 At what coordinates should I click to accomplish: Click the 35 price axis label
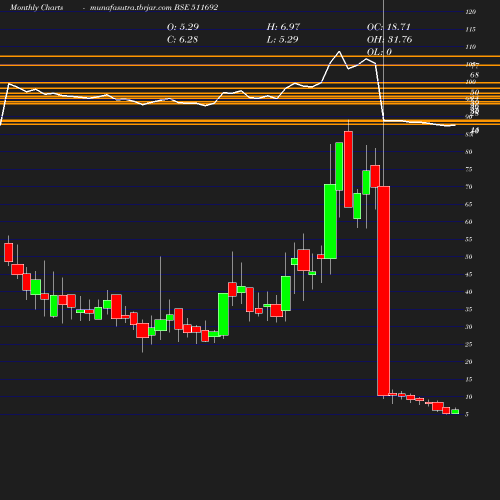469,310
